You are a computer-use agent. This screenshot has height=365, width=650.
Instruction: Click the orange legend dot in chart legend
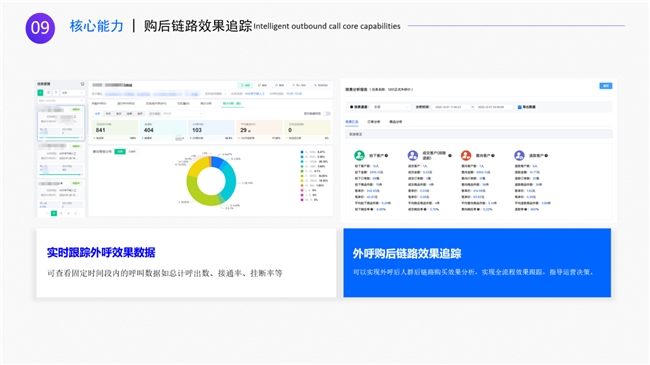[302, 185]
